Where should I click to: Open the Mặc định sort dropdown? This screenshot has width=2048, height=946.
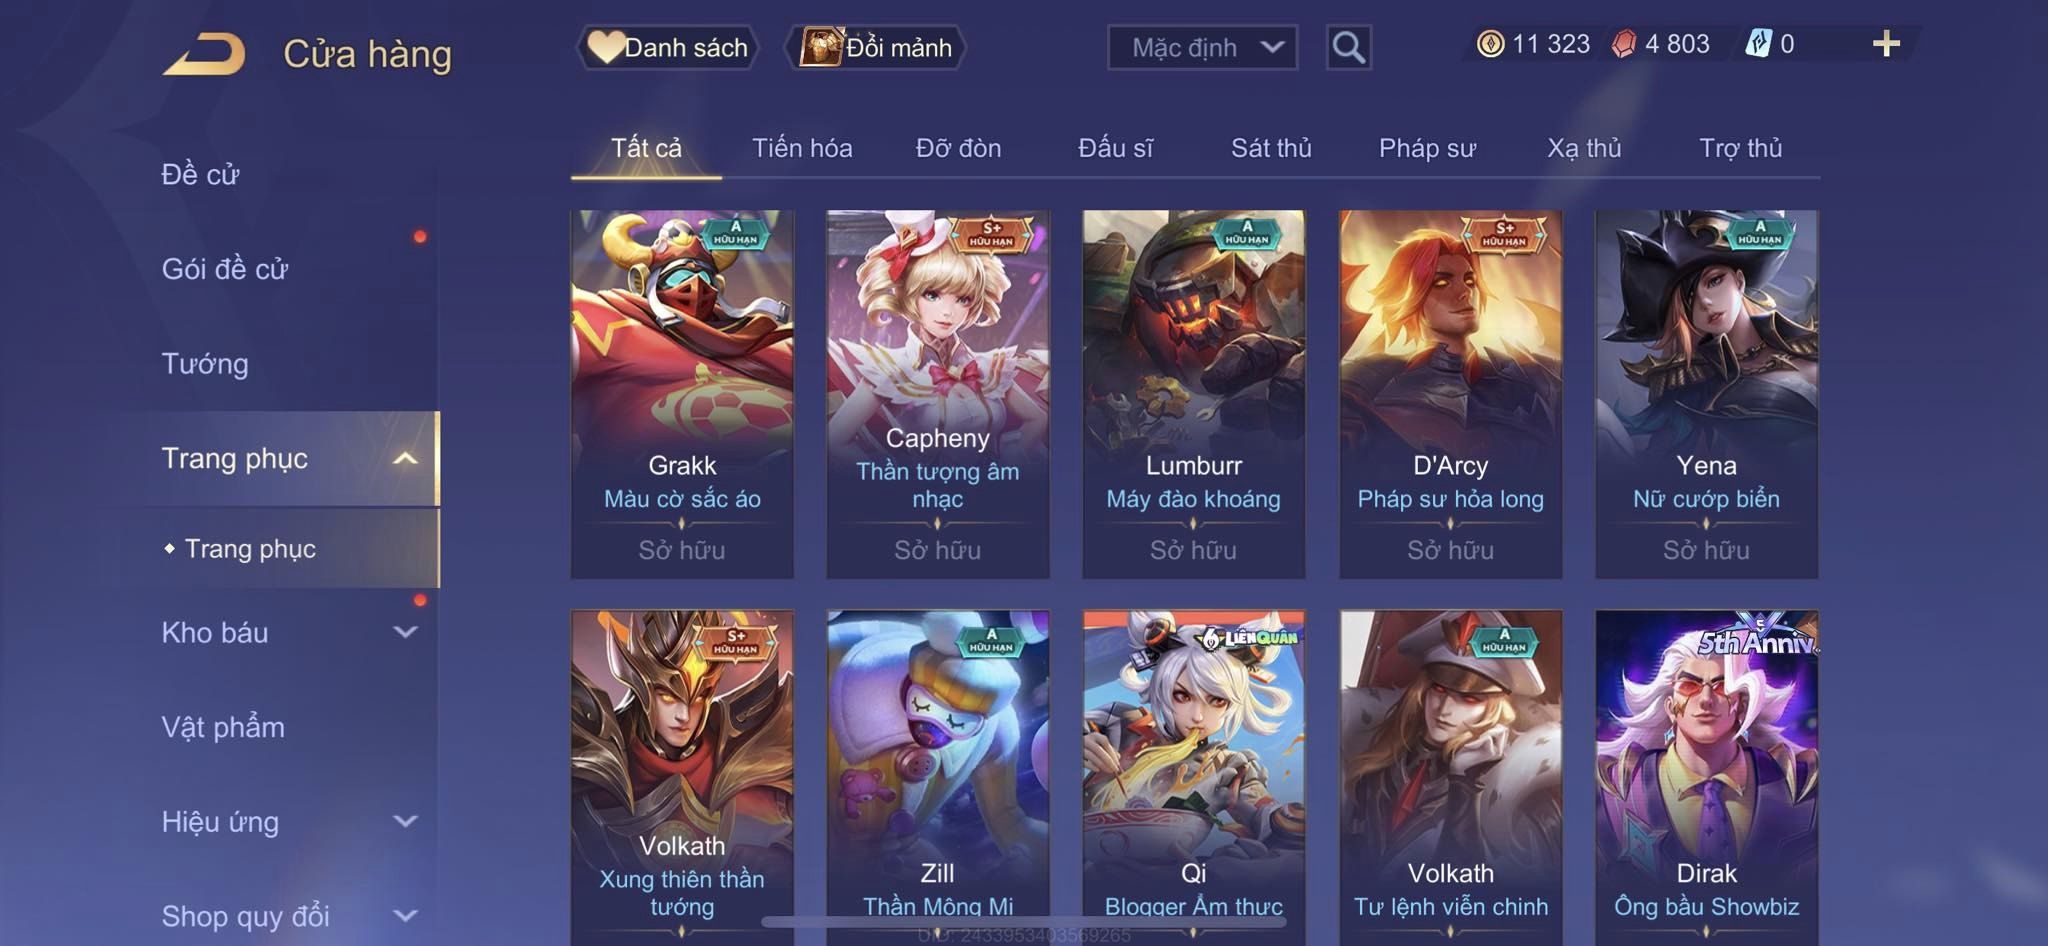tap(1202, 47)
